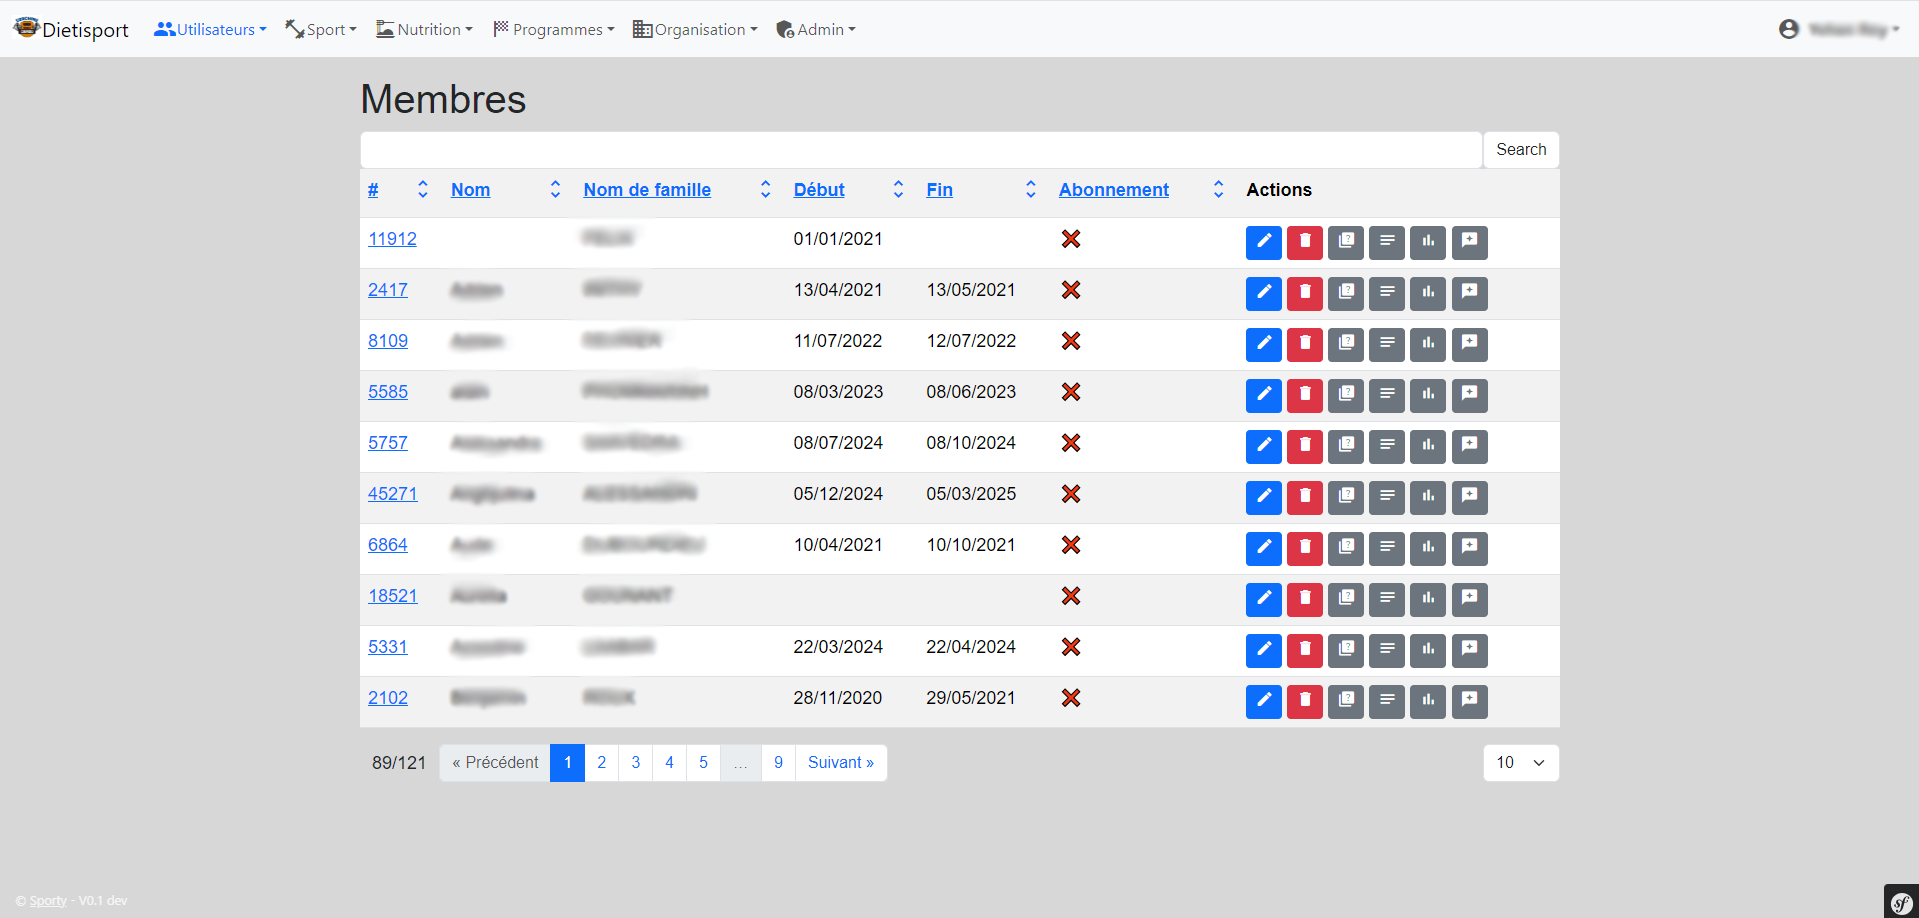This screenshot has height=918, width=1919.
Task: Edit the member with ID 11912
Action: (1263, 242)
